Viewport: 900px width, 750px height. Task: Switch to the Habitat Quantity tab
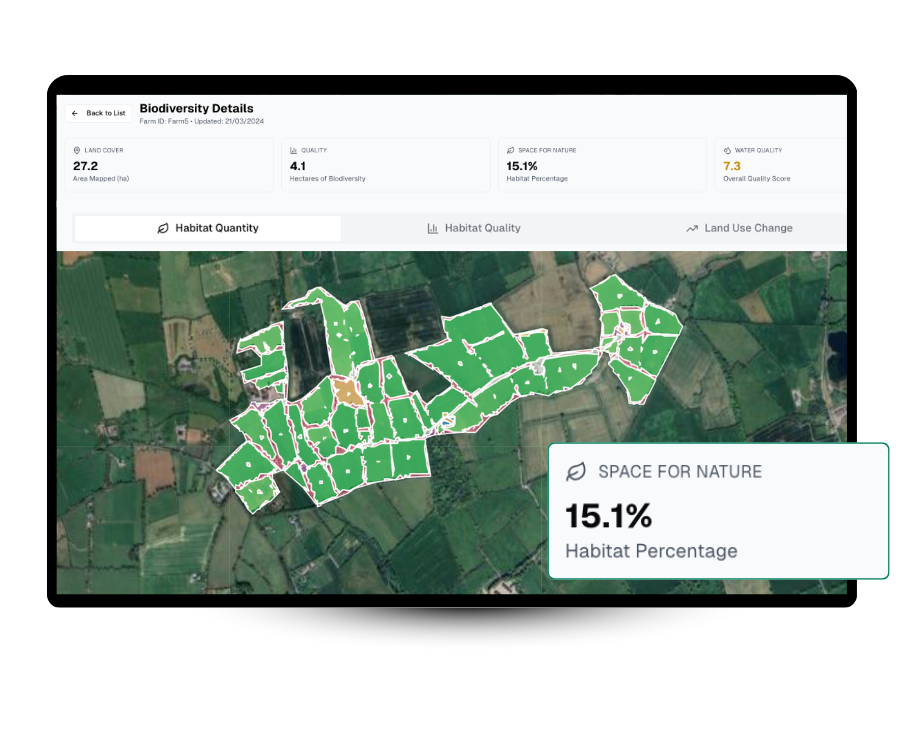(208, 228)
